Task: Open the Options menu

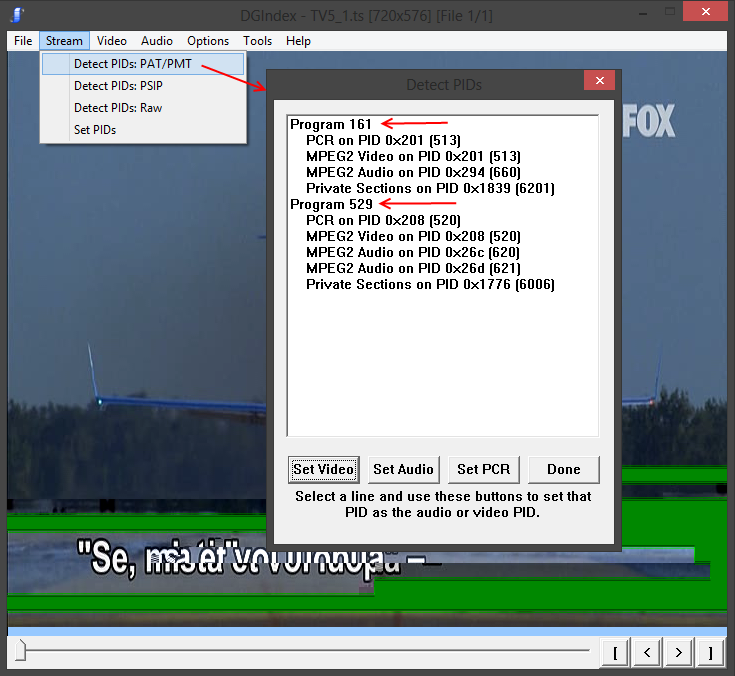Action: point(208,41)
